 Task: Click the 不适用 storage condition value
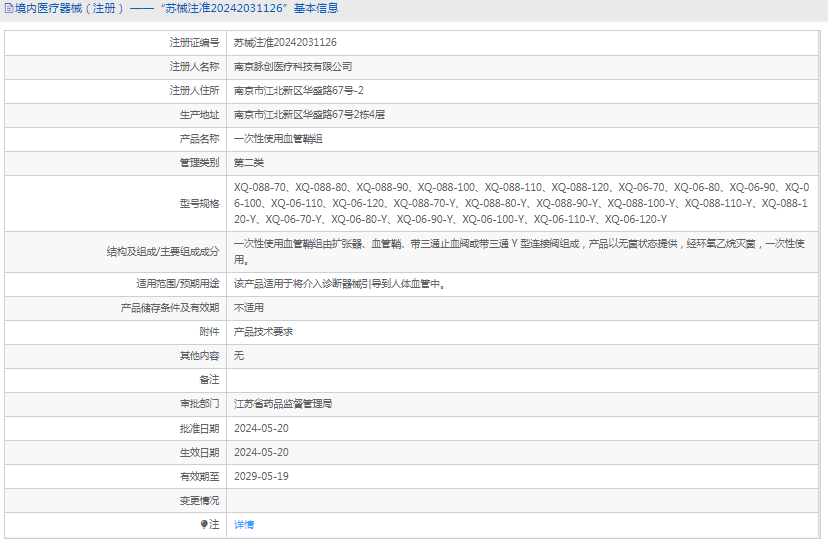[249, 308]
